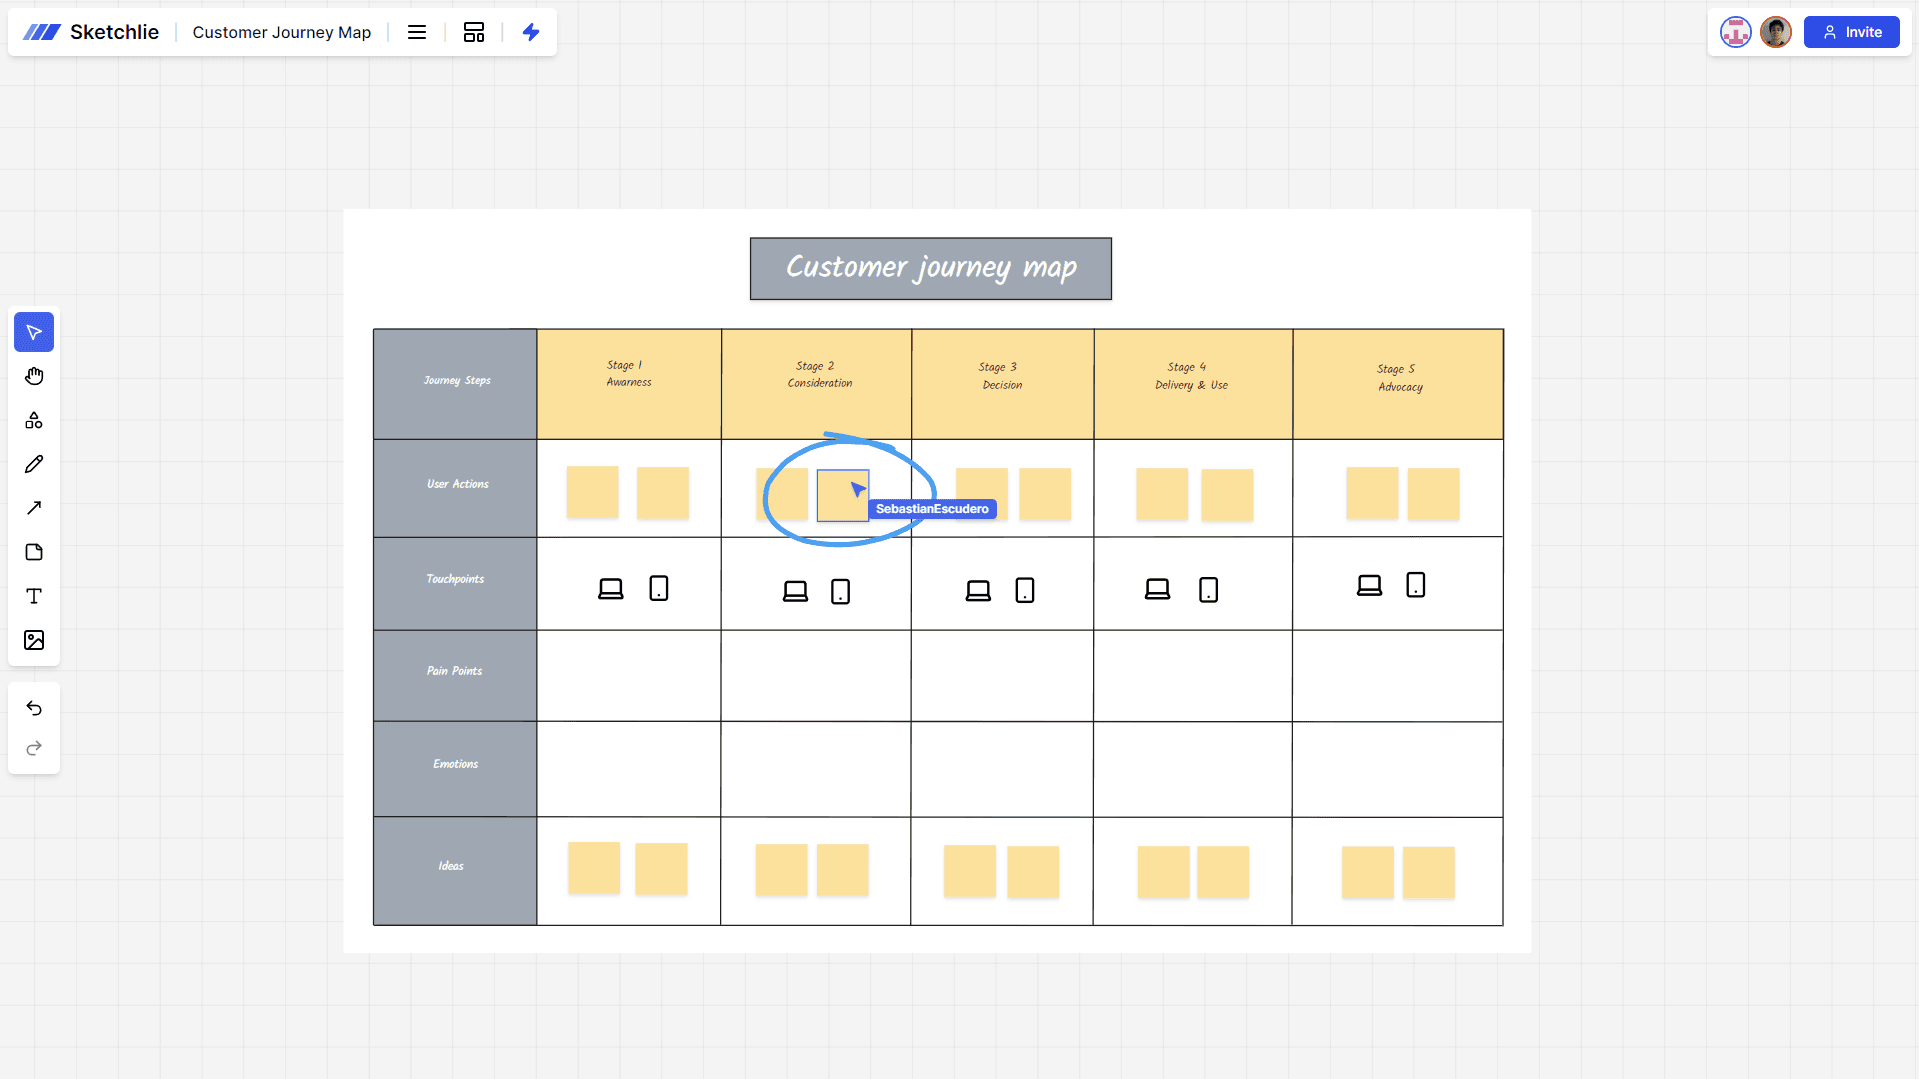Open the image insert tool
This screenshot has height=1079, width=1919.
click(x=34, y=640)
